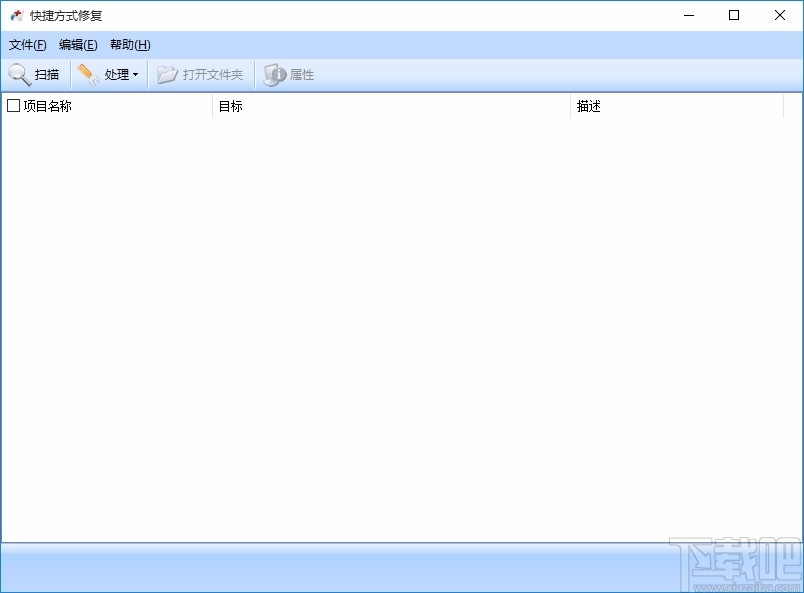Open the 处理 dropdown arrow
This screenshot has width=804, height=593.
(x=136, y=74)
